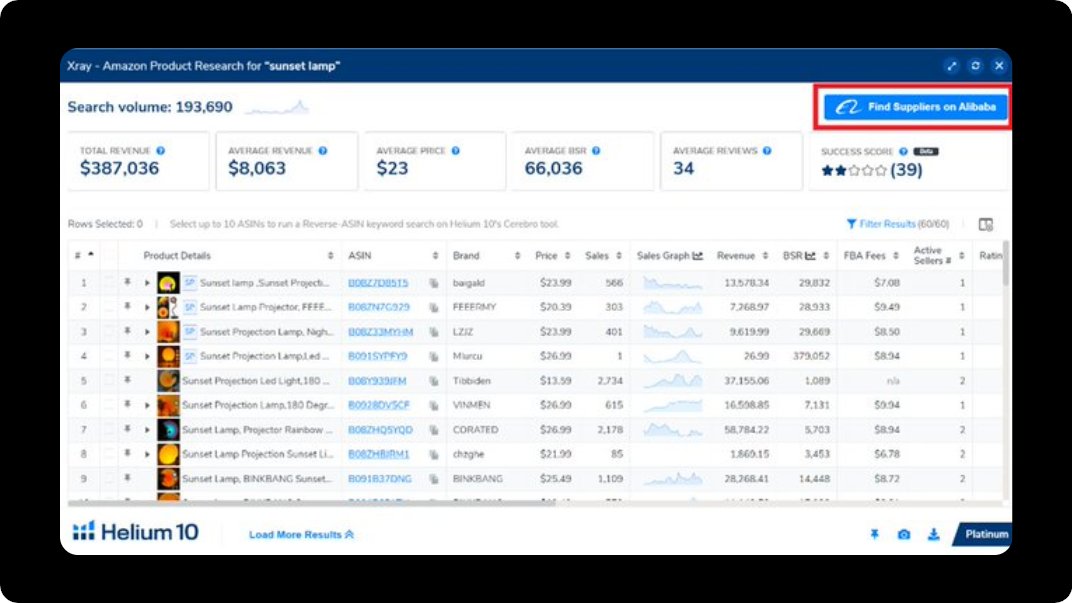1072x603 pixels.
Task: Pin the BINKBANG product row
Action: coord(127,478)
